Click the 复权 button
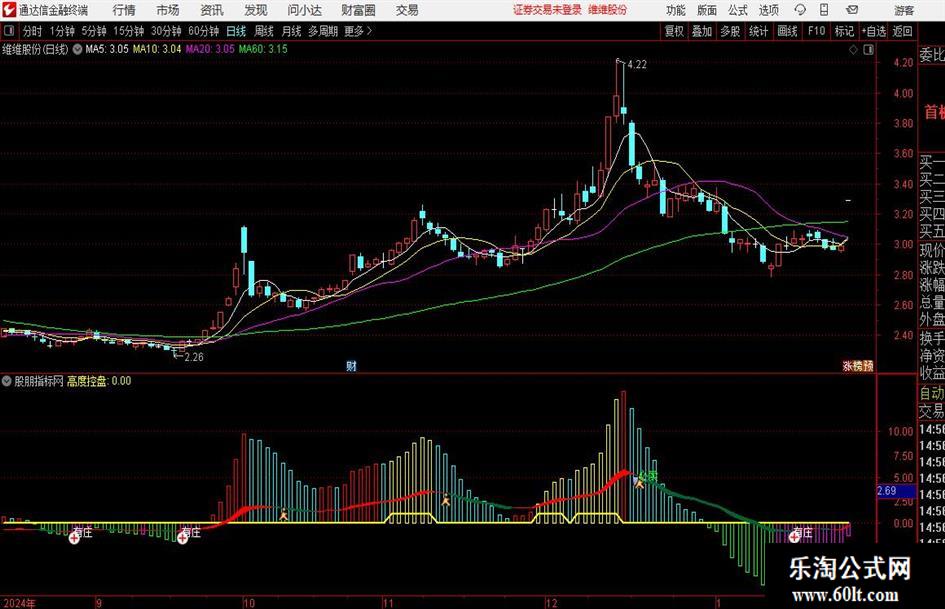The image size is (945, 609). (674, 31)
